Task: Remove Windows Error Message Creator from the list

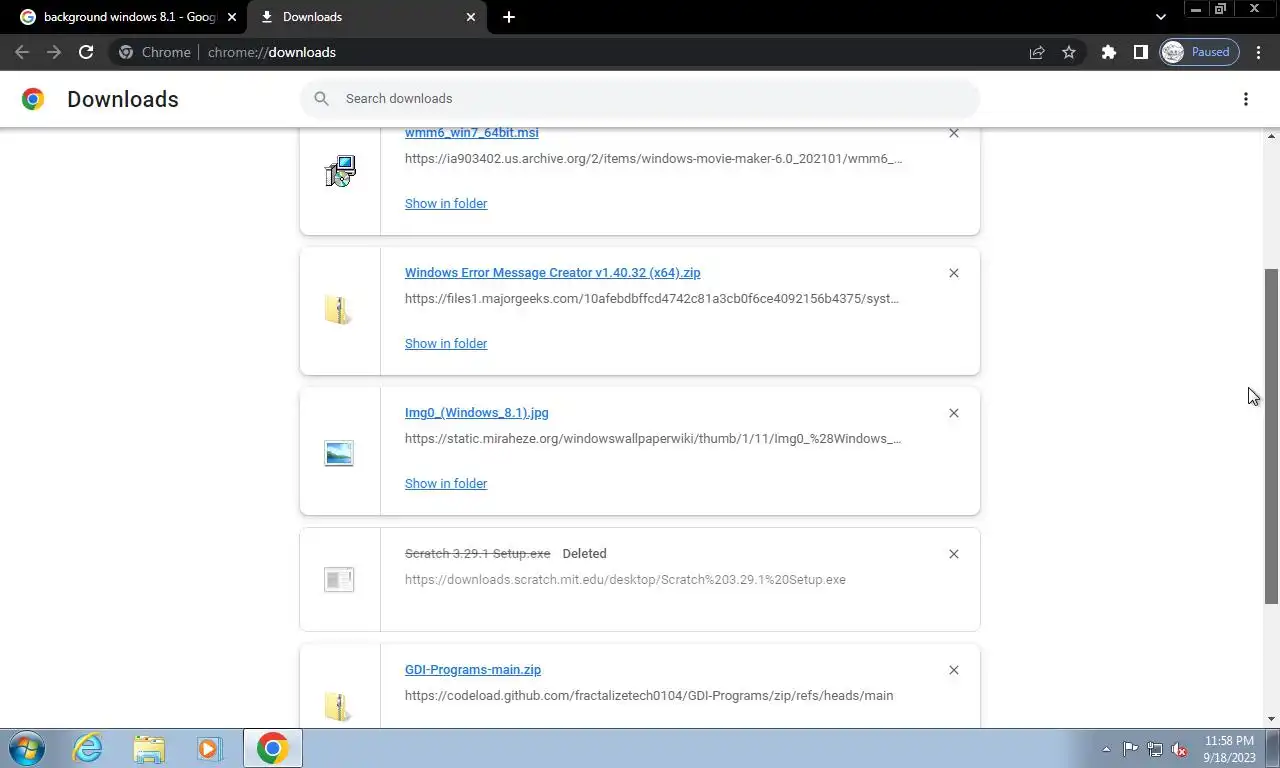Action: (954, 273)
